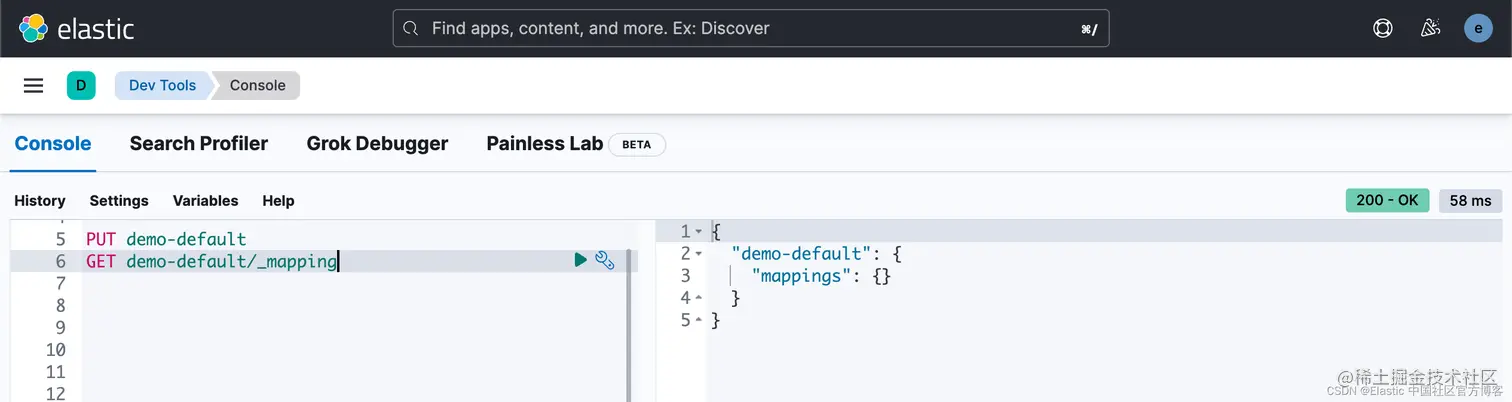
Task: Click the green 'D' space avatar
Action: coord(80,85)
